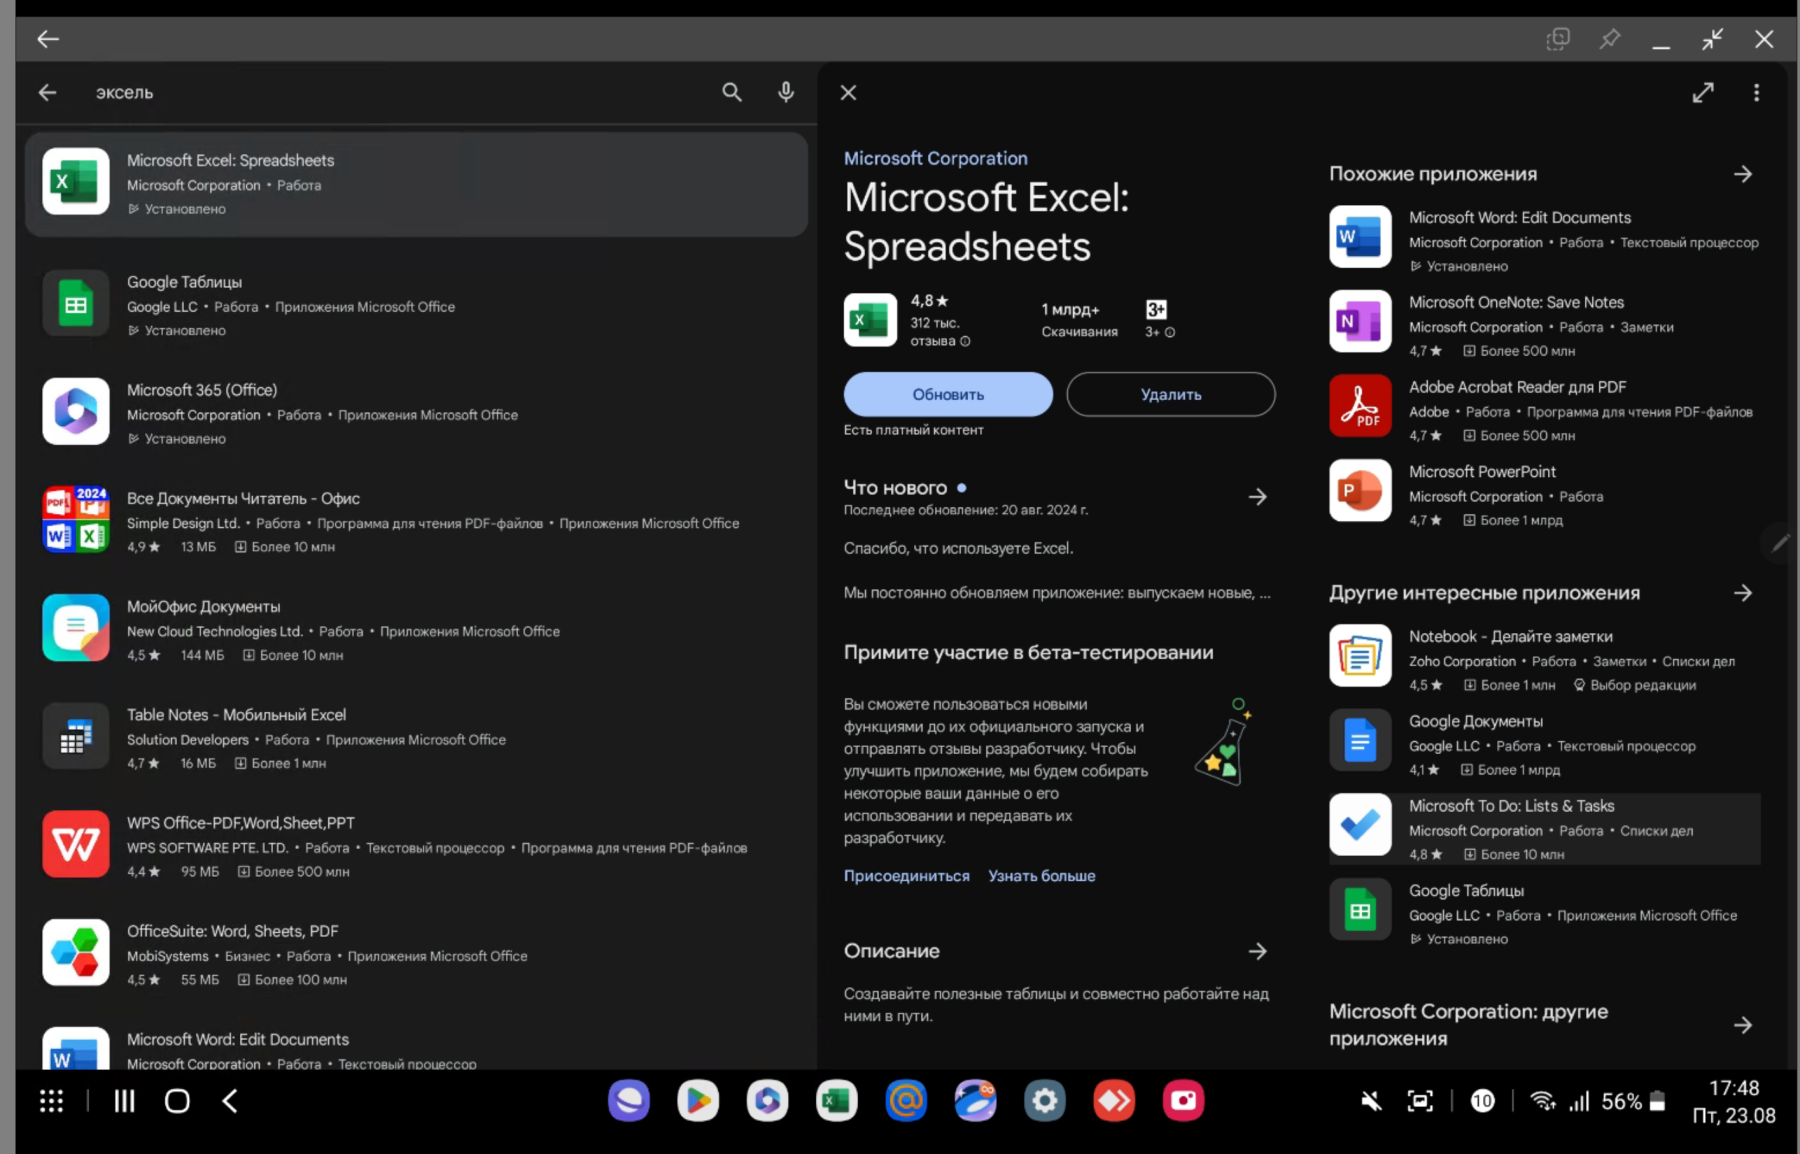Expand the Что нового section arrow
Image resolution: width=1800 pixels, height=1154 pixels.
click(1257, 497)
